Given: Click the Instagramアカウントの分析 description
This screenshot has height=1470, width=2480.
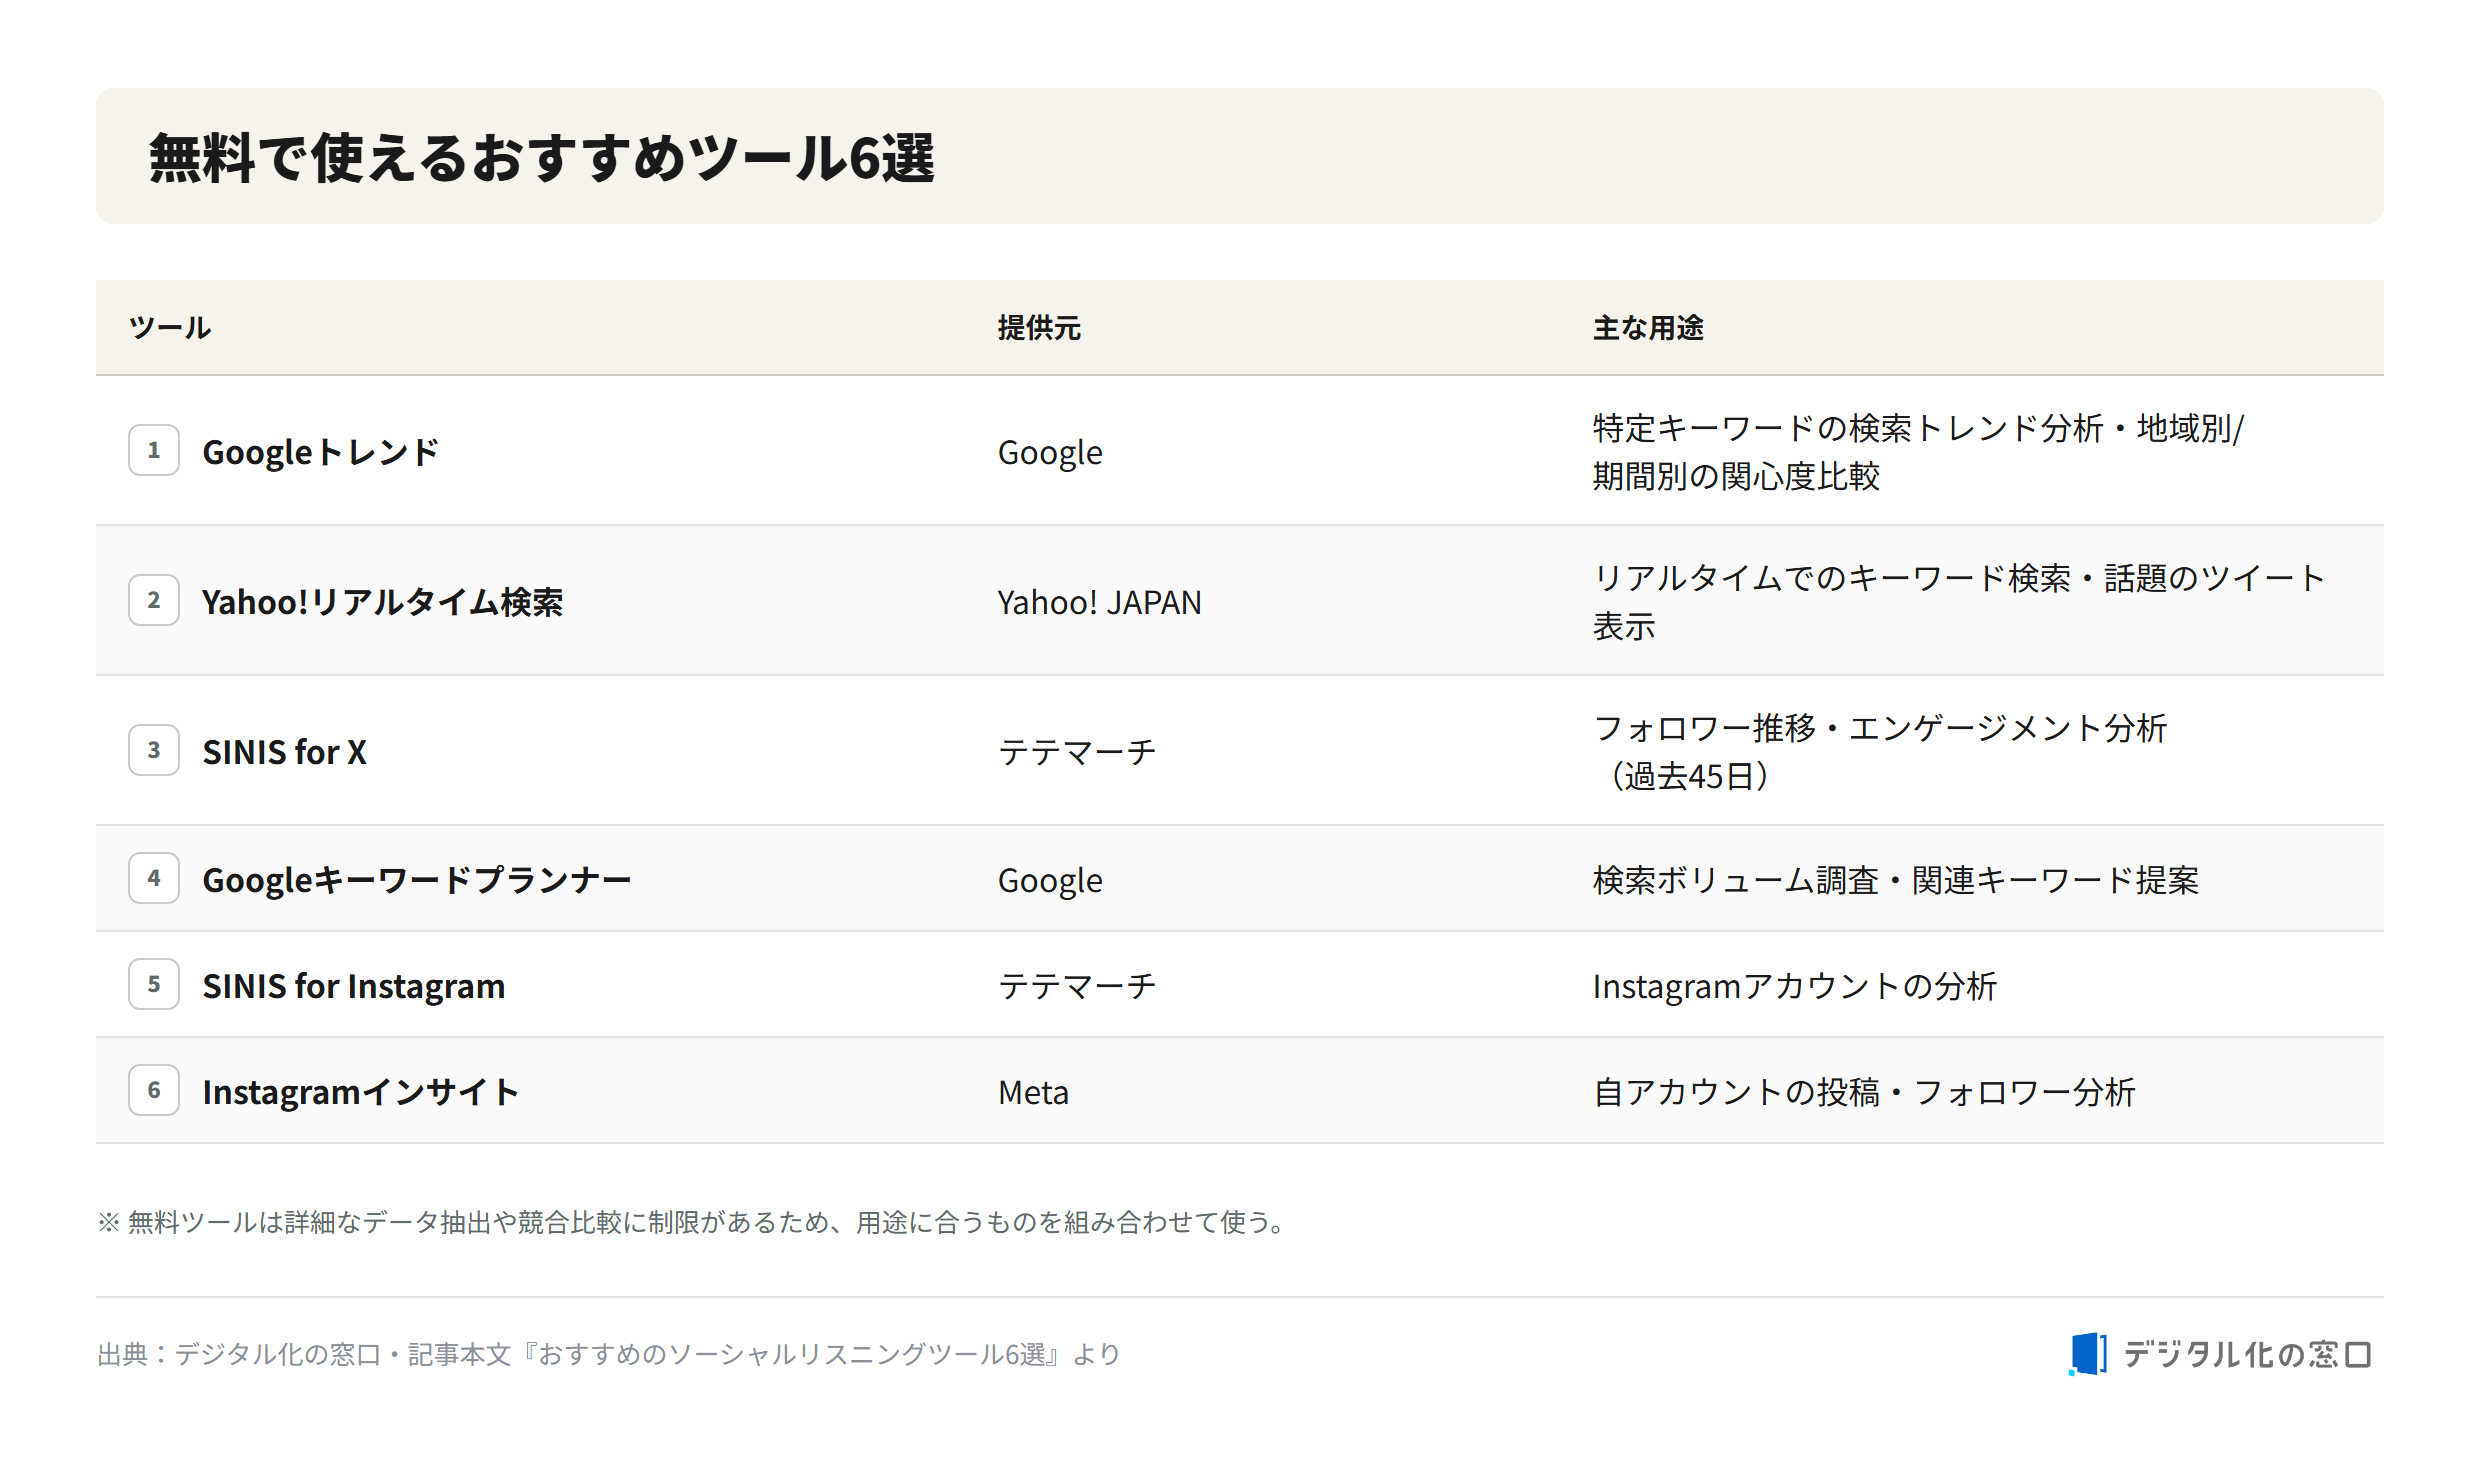Looking at the screenshot, I should pyautogui.click(x=1795, y=986).
